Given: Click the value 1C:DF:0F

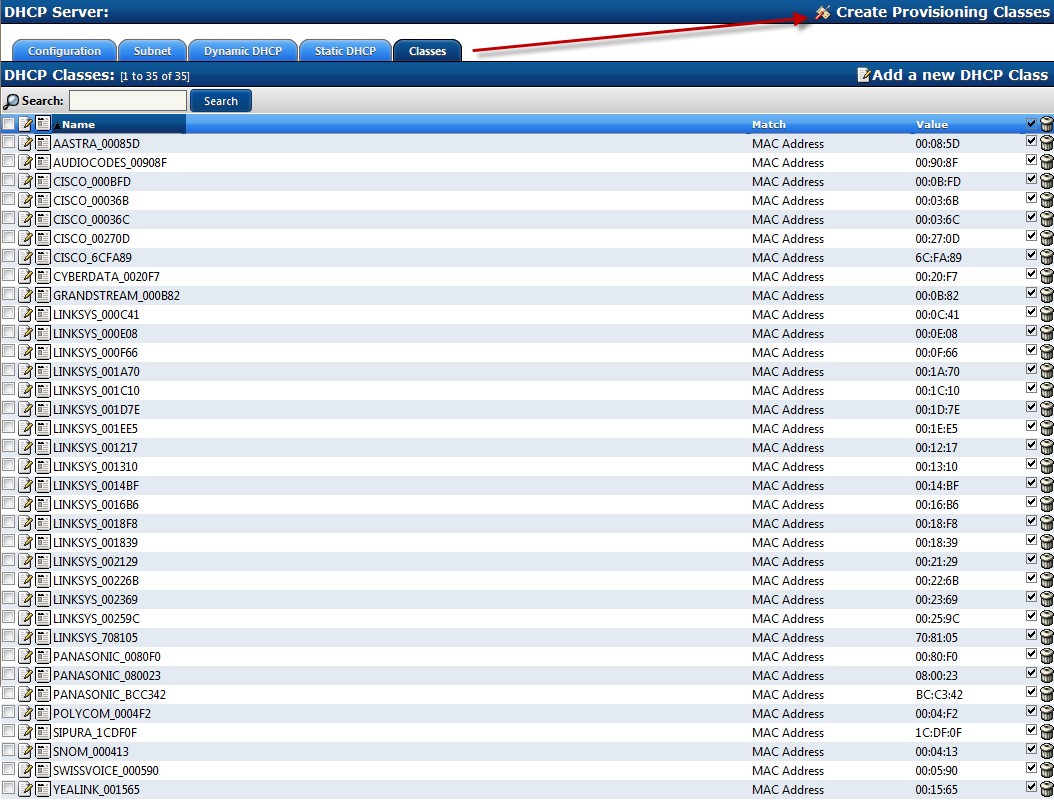Looking at the screenshot, I should click(x=938, y=733).
